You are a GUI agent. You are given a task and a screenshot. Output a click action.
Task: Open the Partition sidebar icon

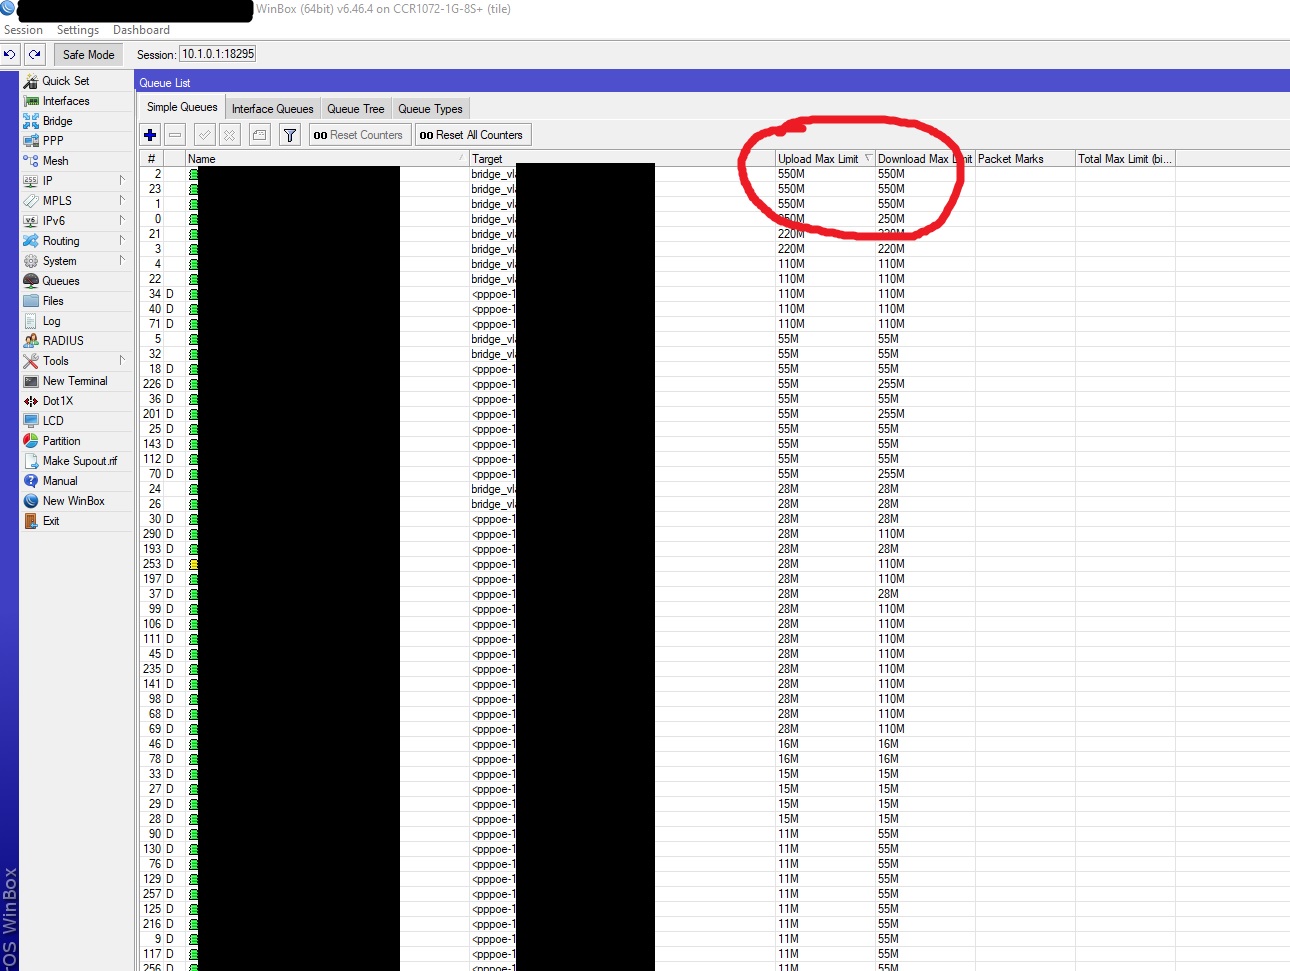pyautogui.click(x=31, y=441)
